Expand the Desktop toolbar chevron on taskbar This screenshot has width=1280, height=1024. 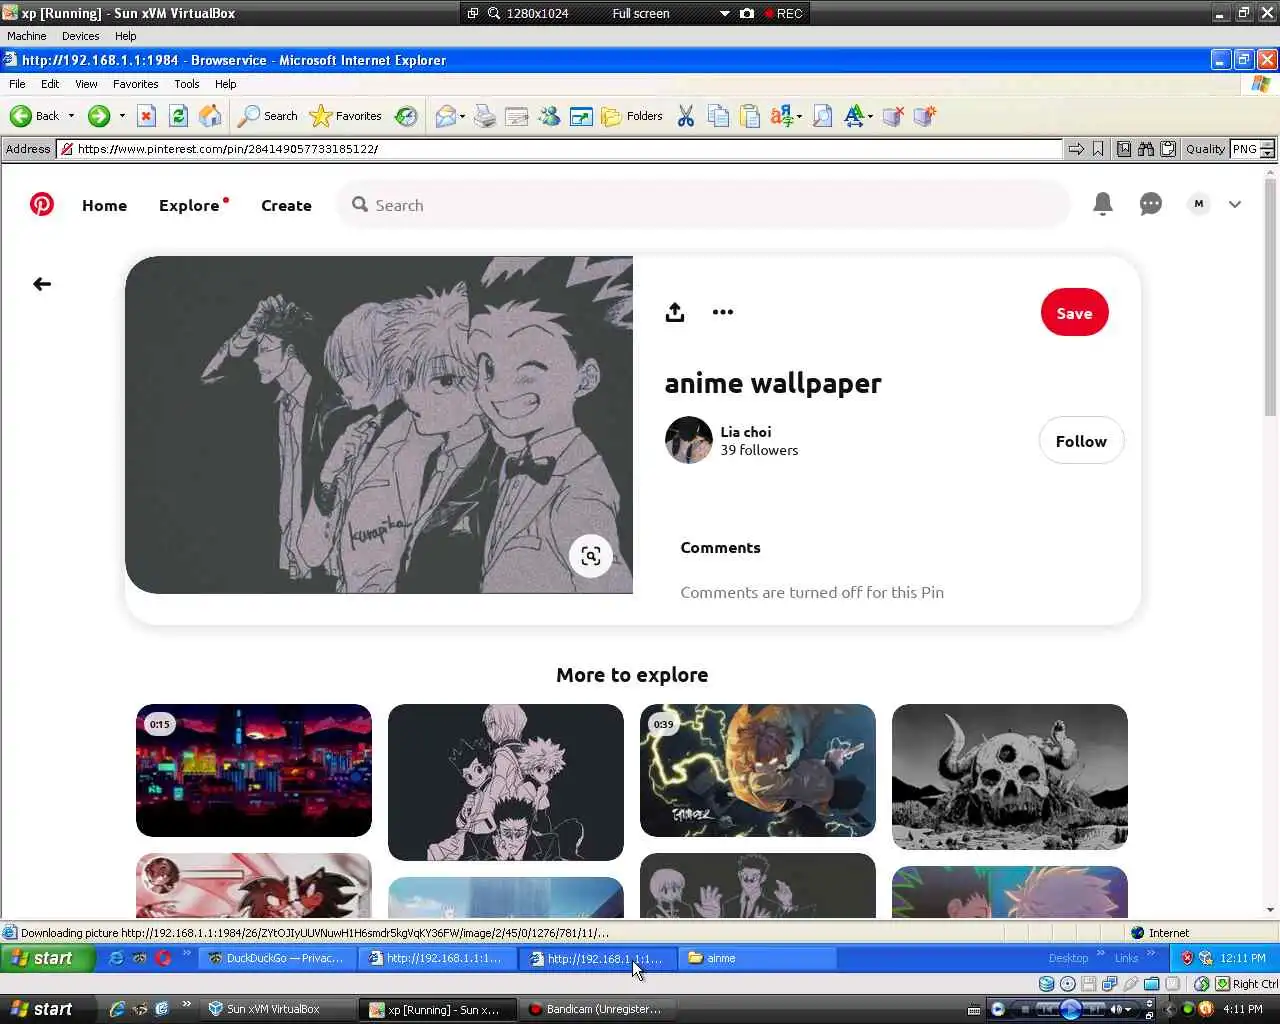click(x=1101, y=953)
